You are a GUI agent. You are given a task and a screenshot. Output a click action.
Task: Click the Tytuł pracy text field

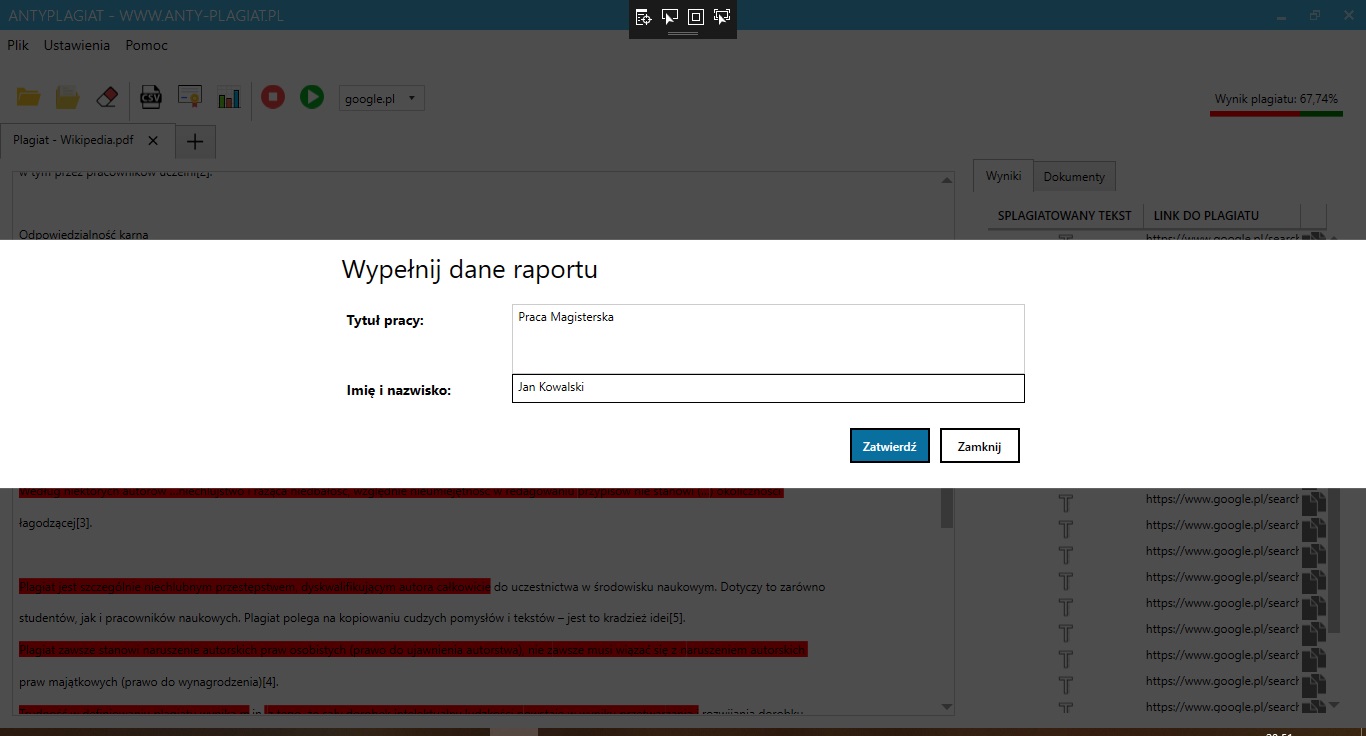pos(767,338)
